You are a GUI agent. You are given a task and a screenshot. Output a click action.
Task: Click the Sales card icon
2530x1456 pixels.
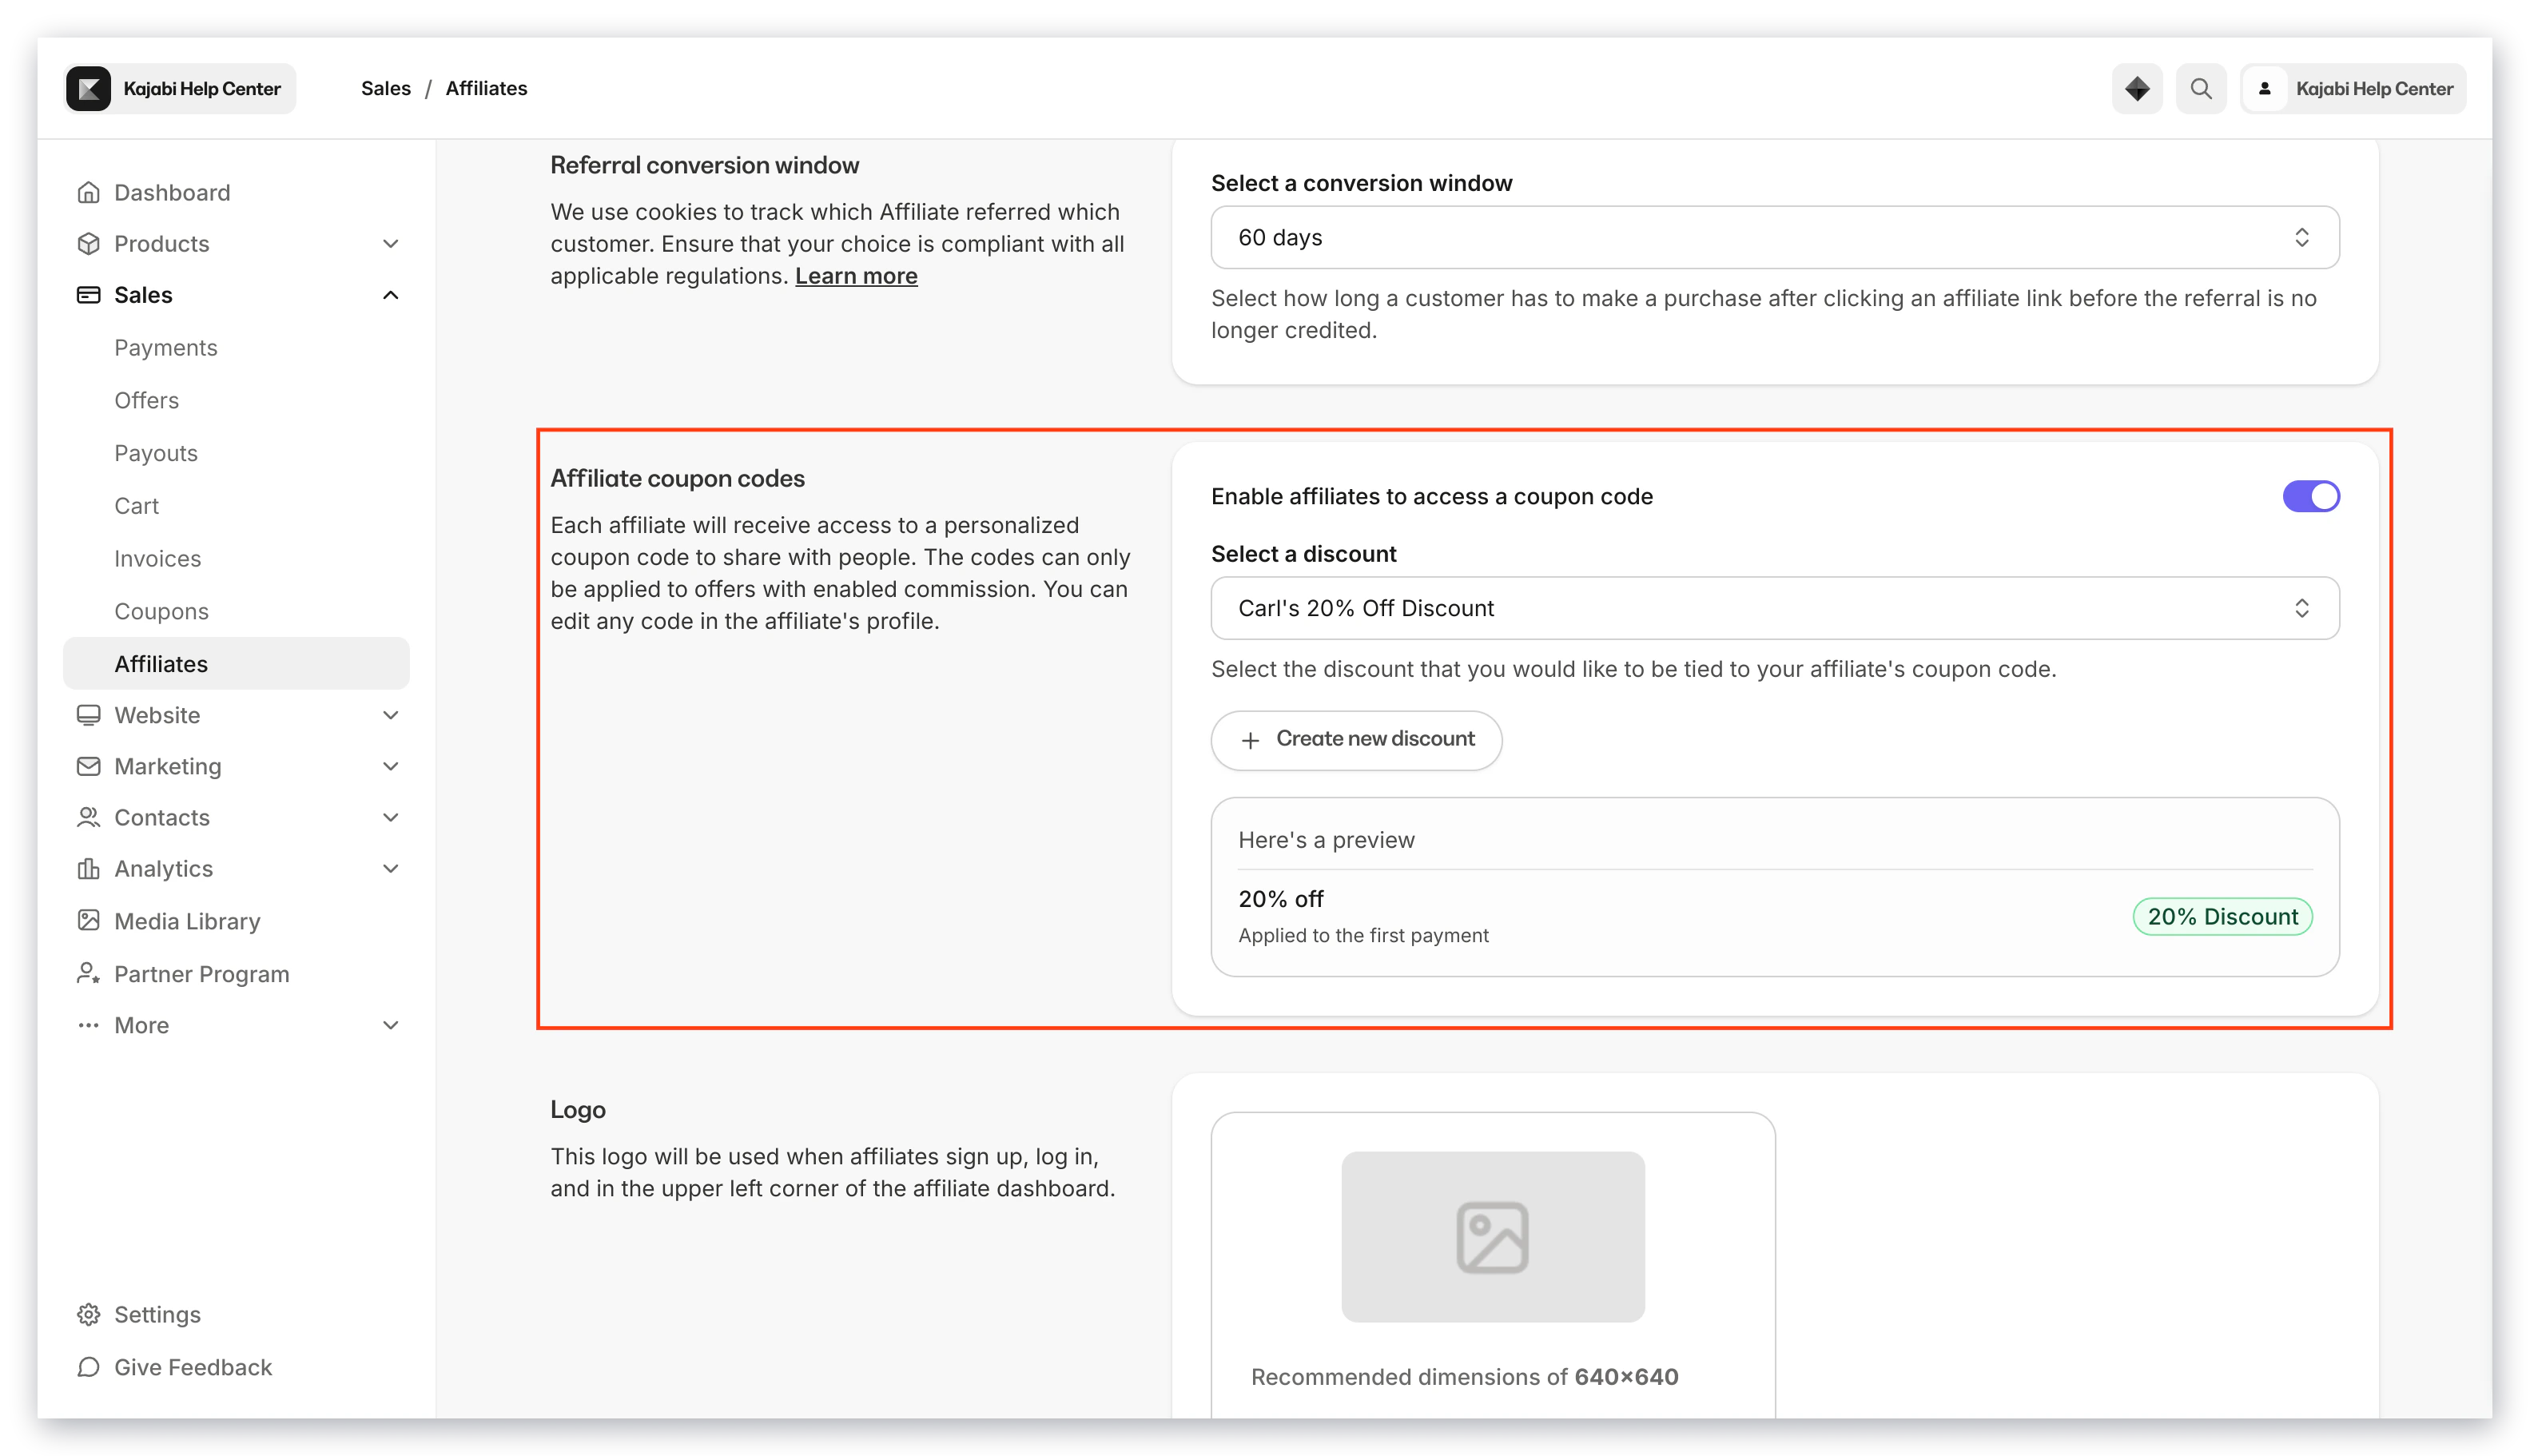pos(89,294)
